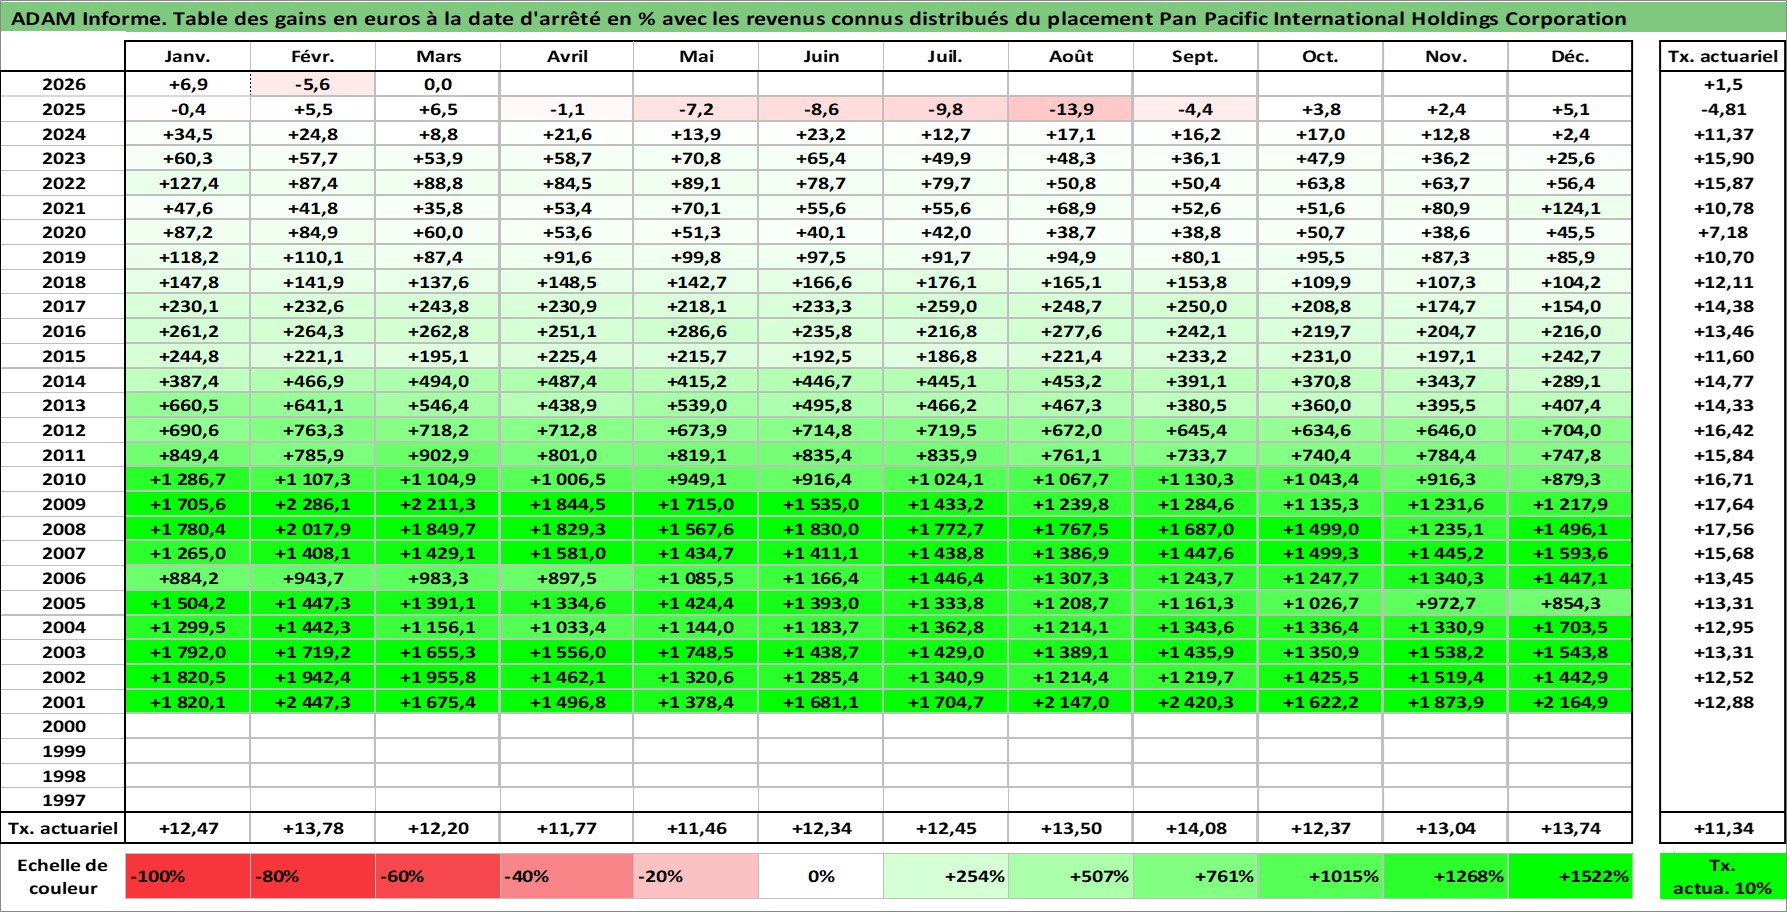Select the +14,08 September actuarial rate

1196,828
